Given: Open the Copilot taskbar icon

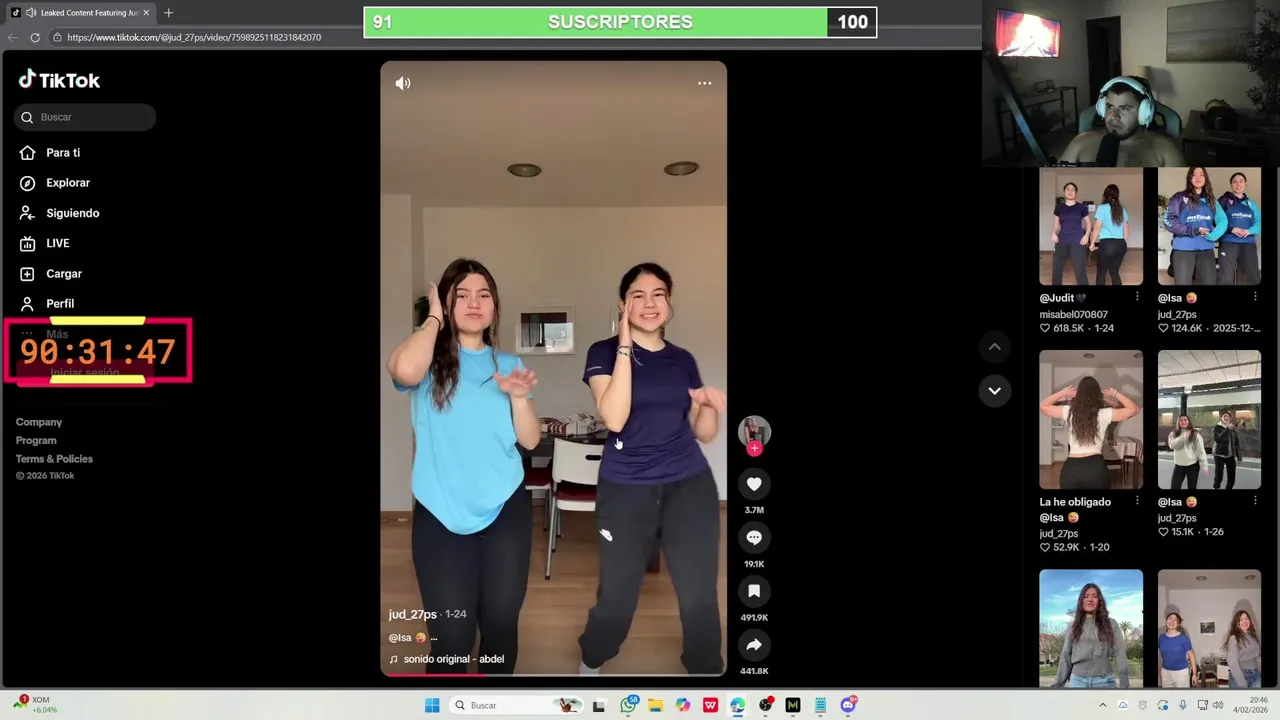Looking at the screenshot, I should (683, 705).
